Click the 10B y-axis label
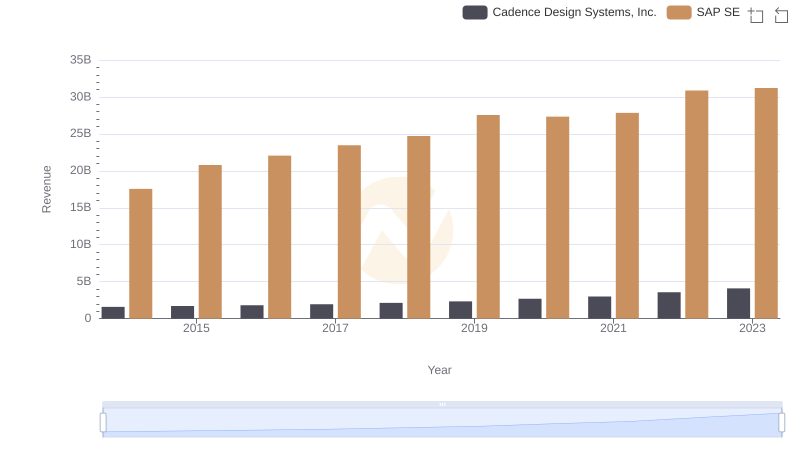This screenshot has width=800, height=461. pos(81,244)
